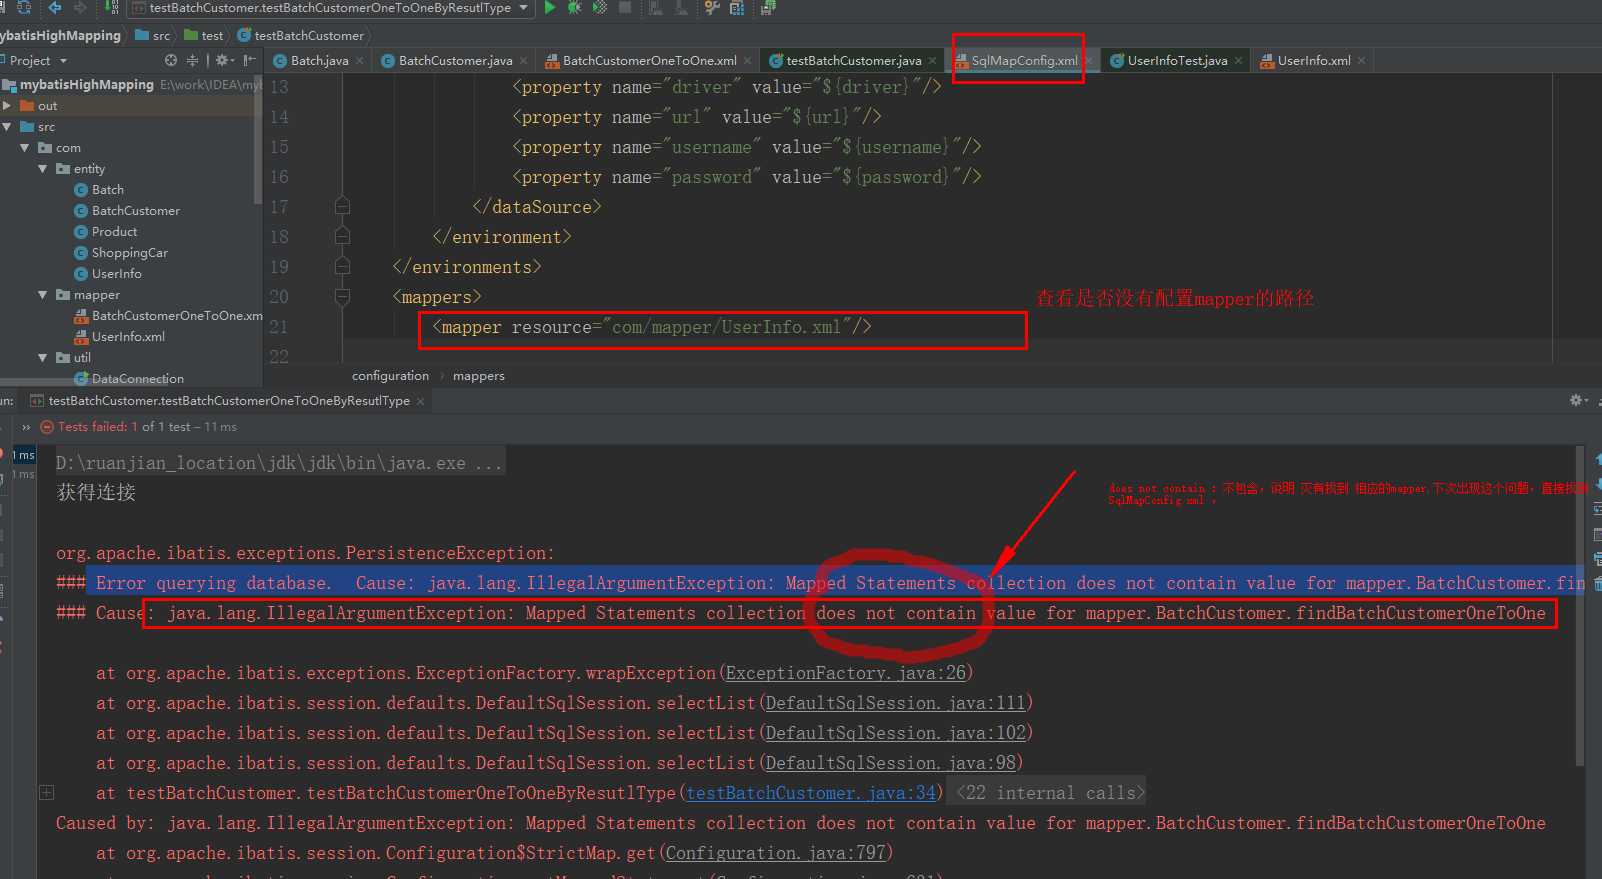Viewport: 1602px width, 879px height.
Task: Expand the out folder
Action: pos(8,105)
